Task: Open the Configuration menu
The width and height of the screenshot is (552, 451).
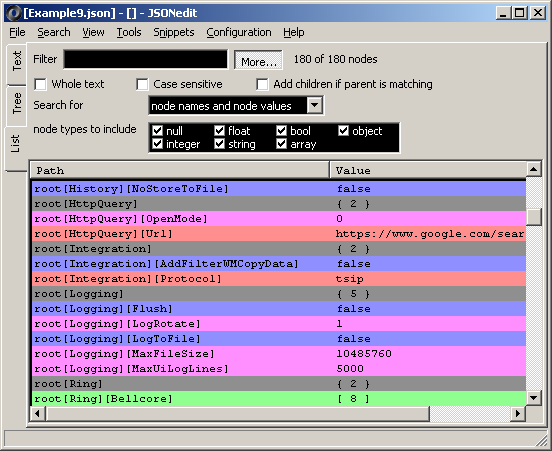Action: click(x=239, y=32)
